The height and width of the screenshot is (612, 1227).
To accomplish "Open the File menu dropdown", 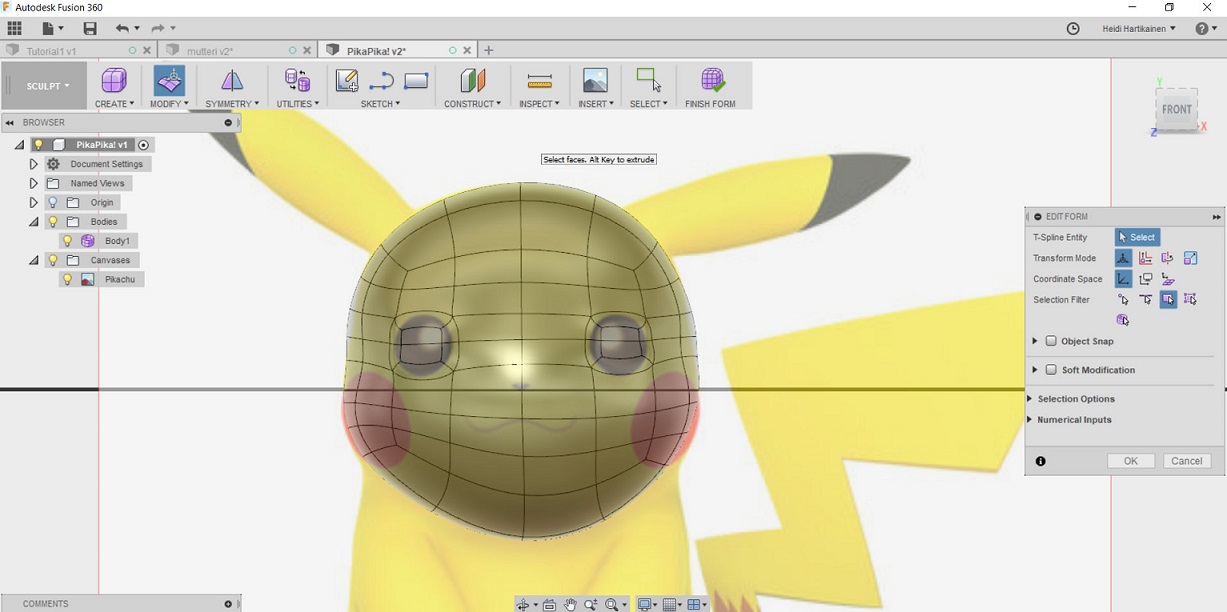I will (x=52, y=29).
